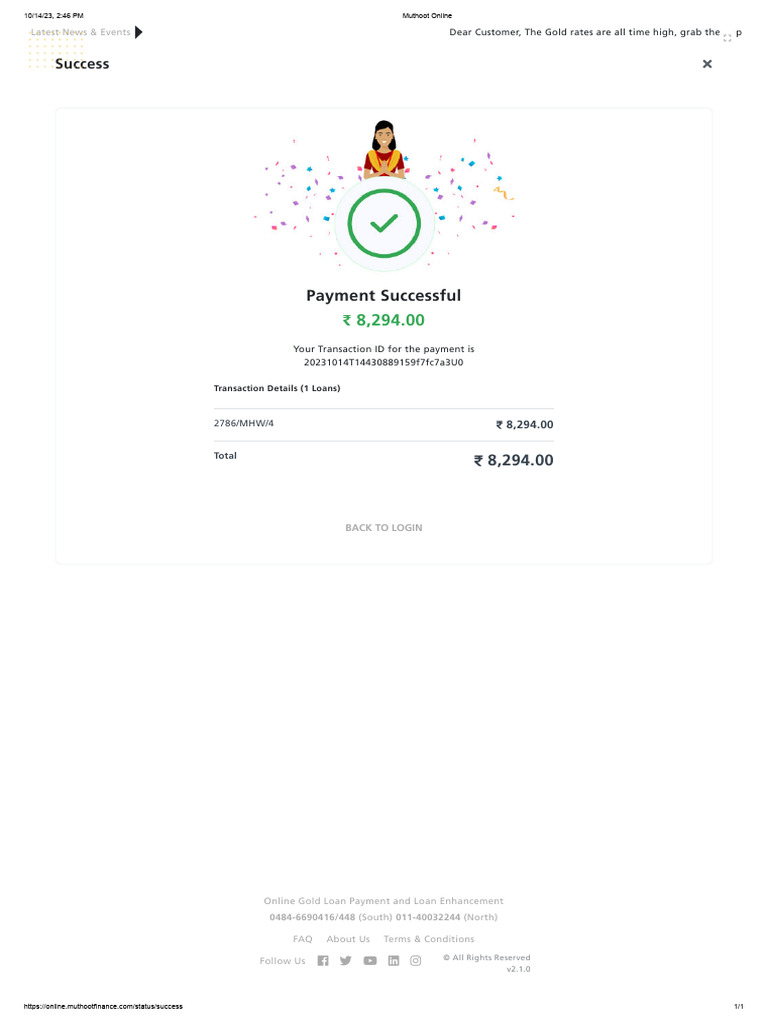Click BACK TO LOGIN
Screen dimensions: 768x1024
point(384,528)
